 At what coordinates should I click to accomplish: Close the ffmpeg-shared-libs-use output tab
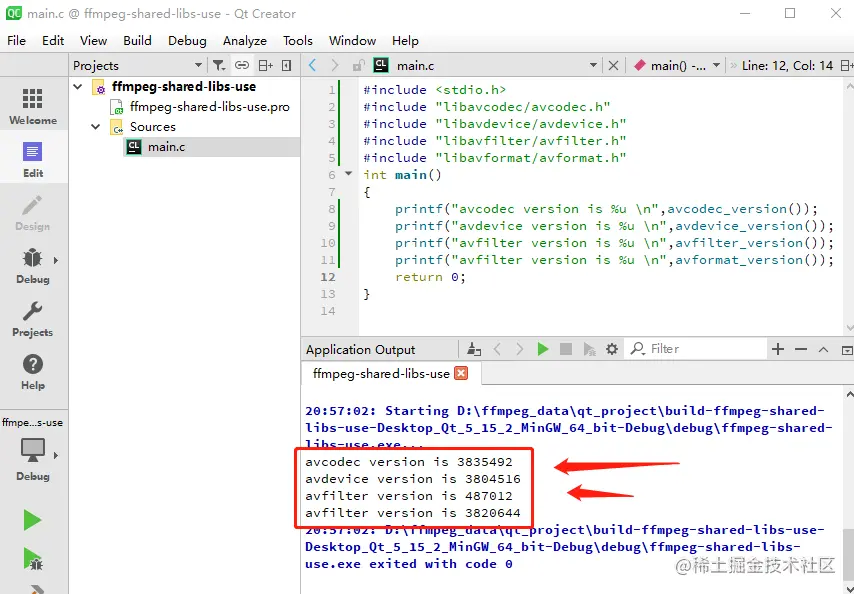(461, 373)
